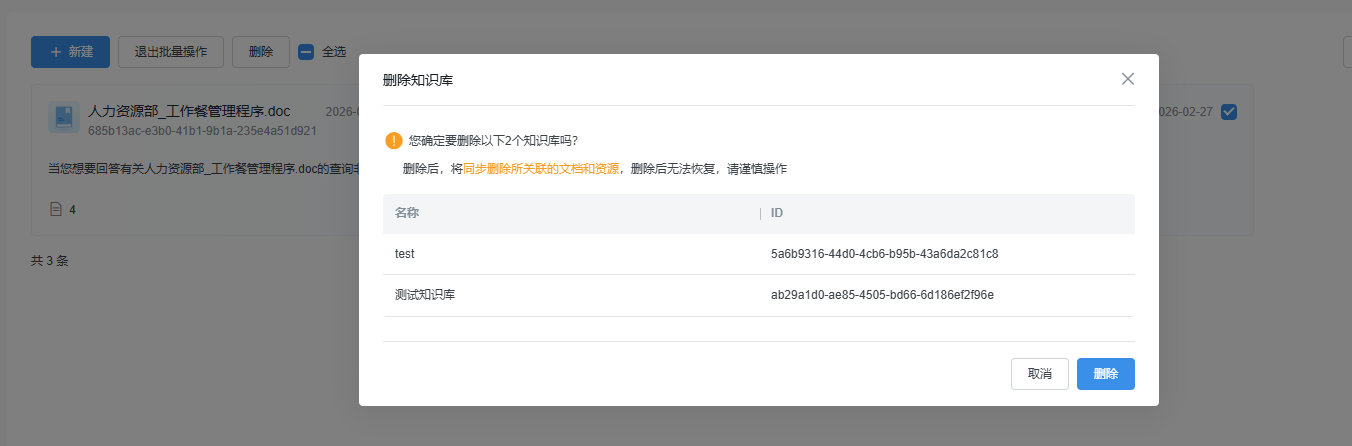Select the 测试知识库 row name

click(426, 295)
